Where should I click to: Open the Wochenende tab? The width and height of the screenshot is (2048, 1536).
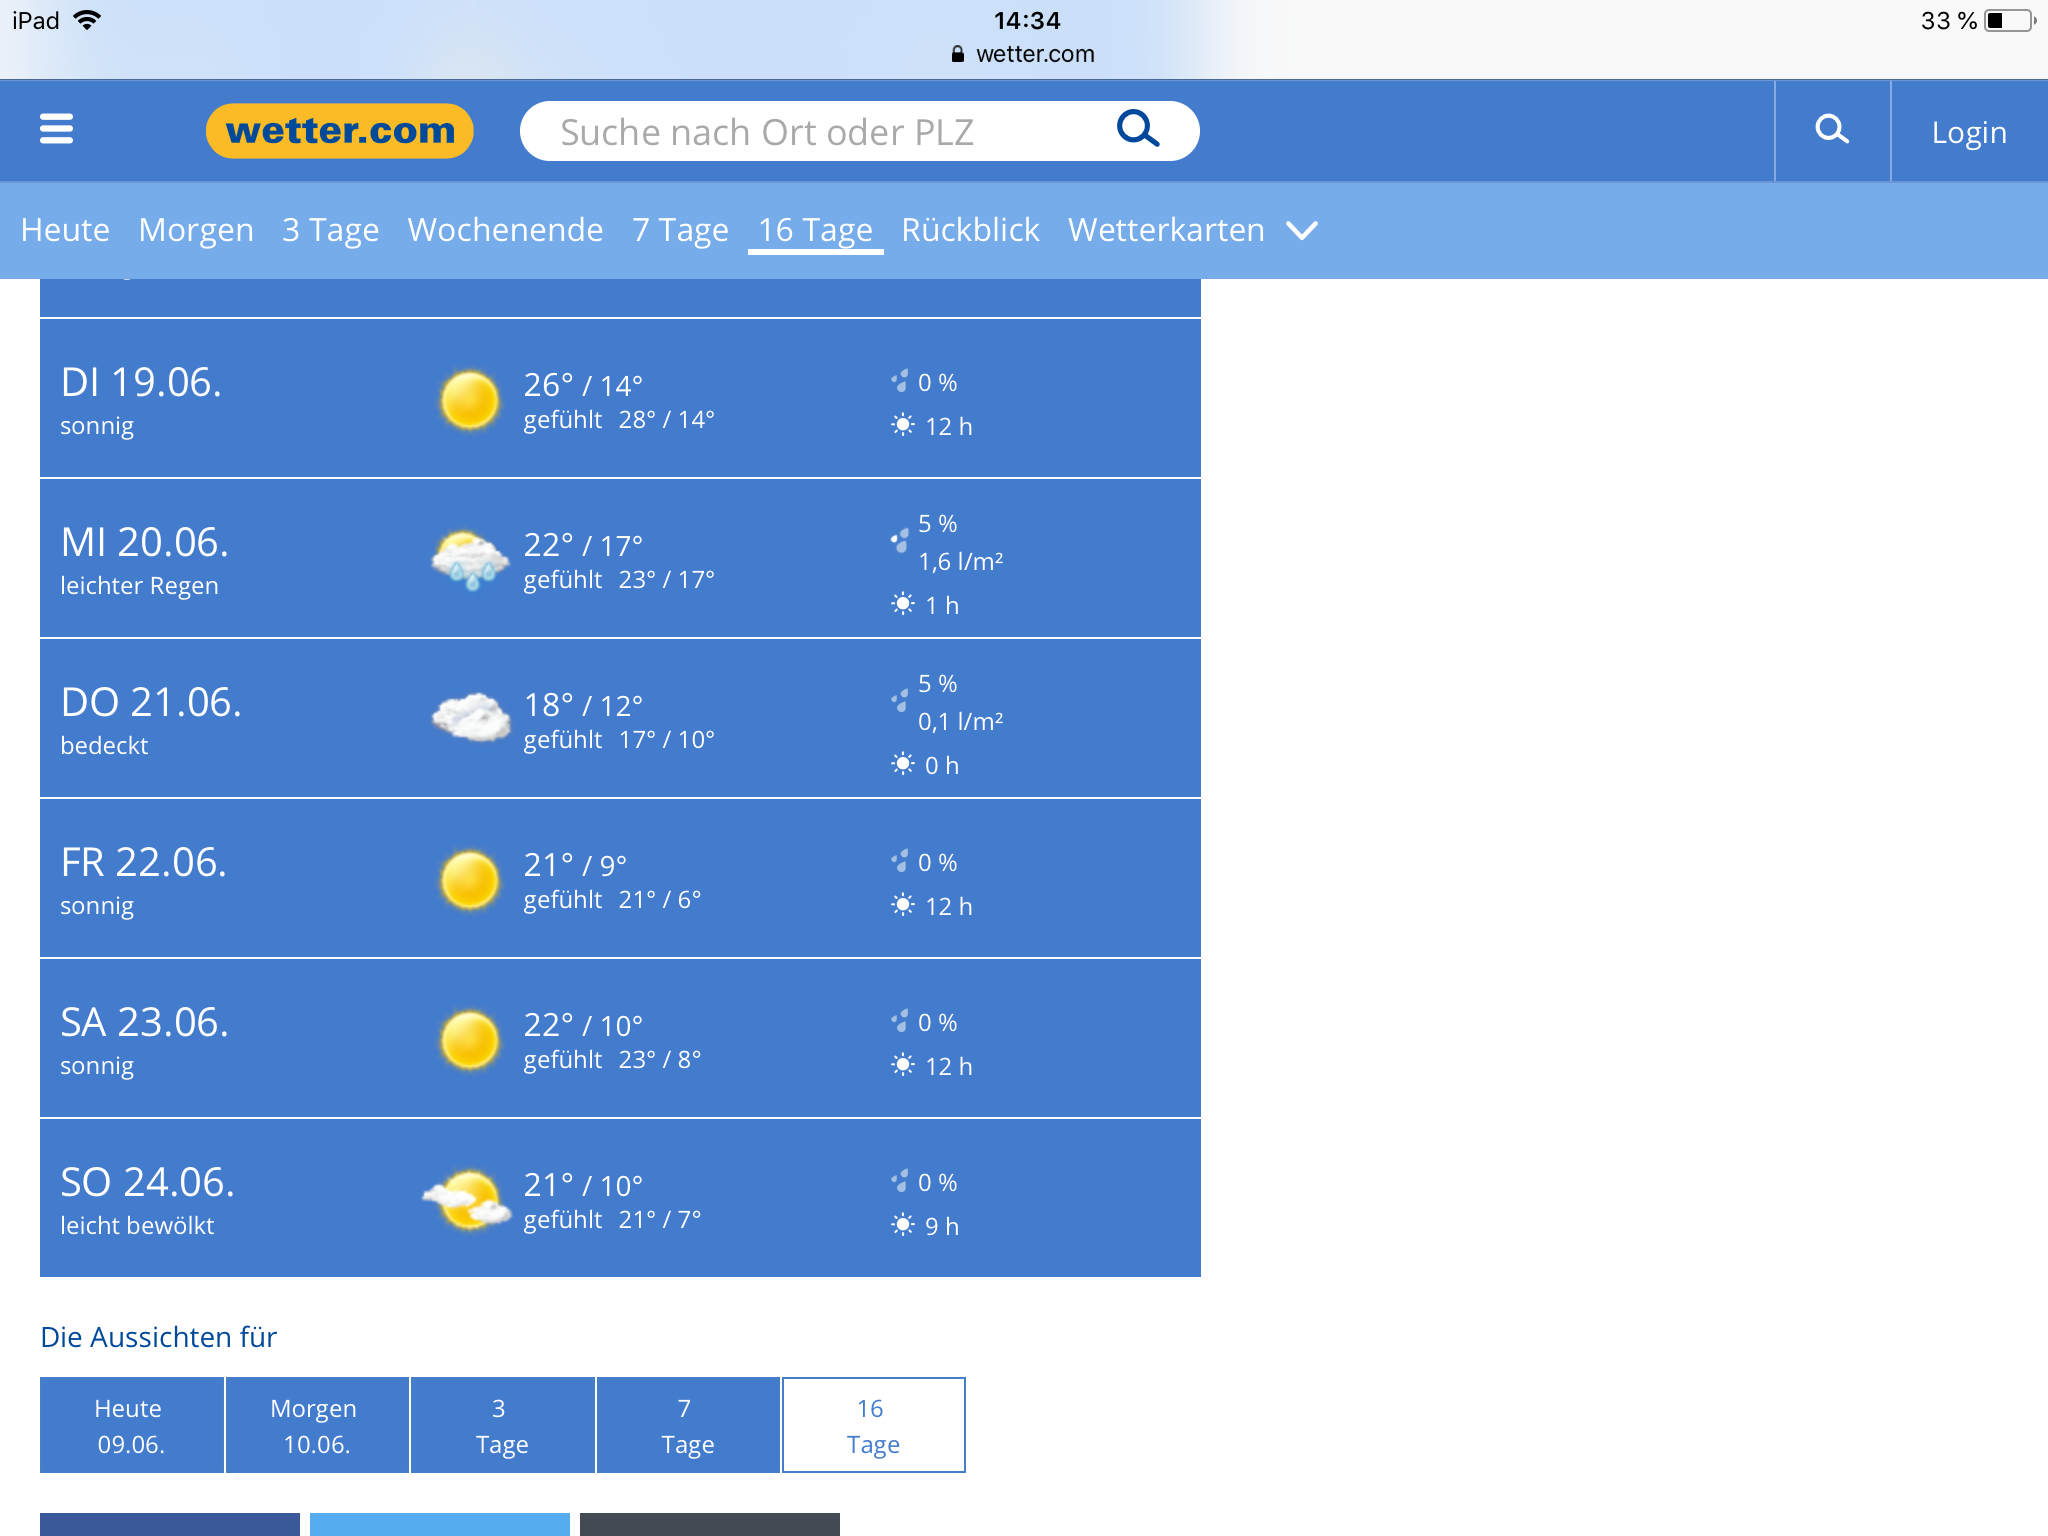point(505,230)
